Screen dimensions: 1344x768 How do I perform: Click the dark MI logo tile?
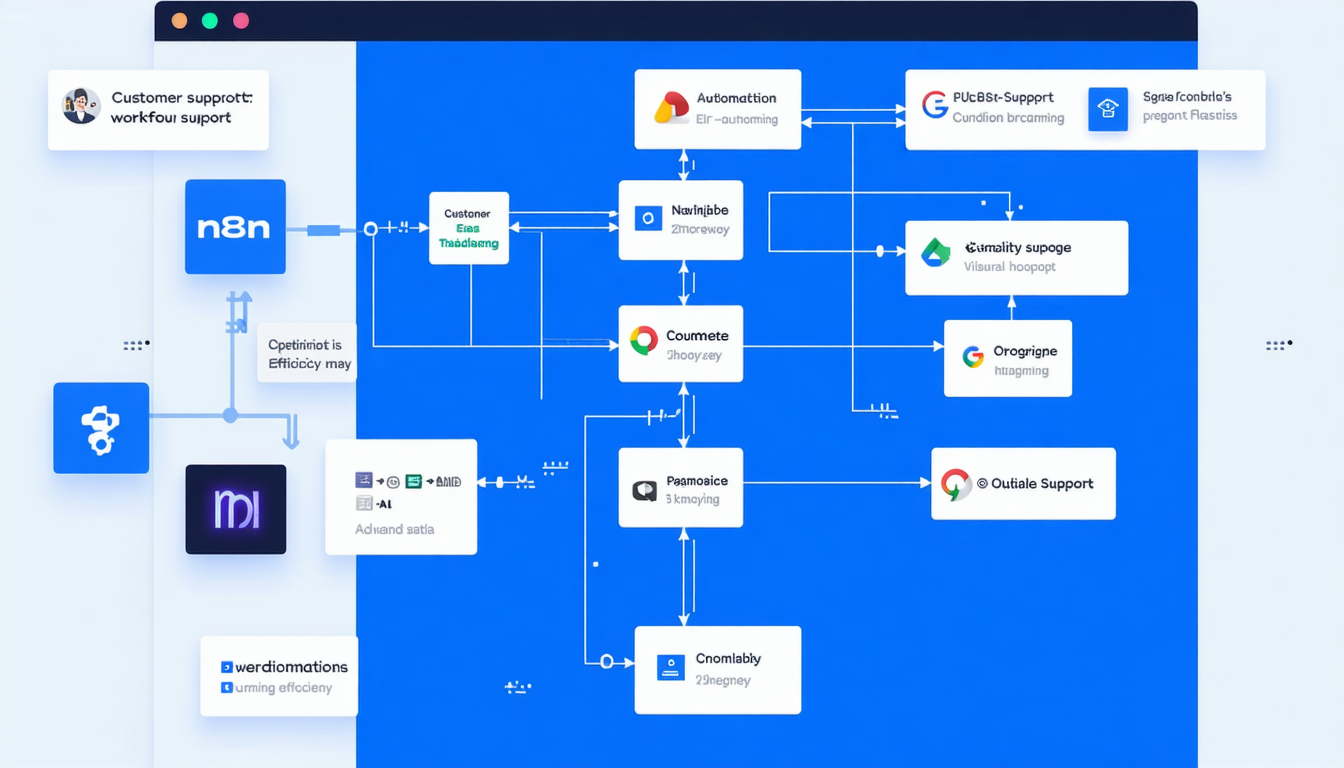point(236,509)
